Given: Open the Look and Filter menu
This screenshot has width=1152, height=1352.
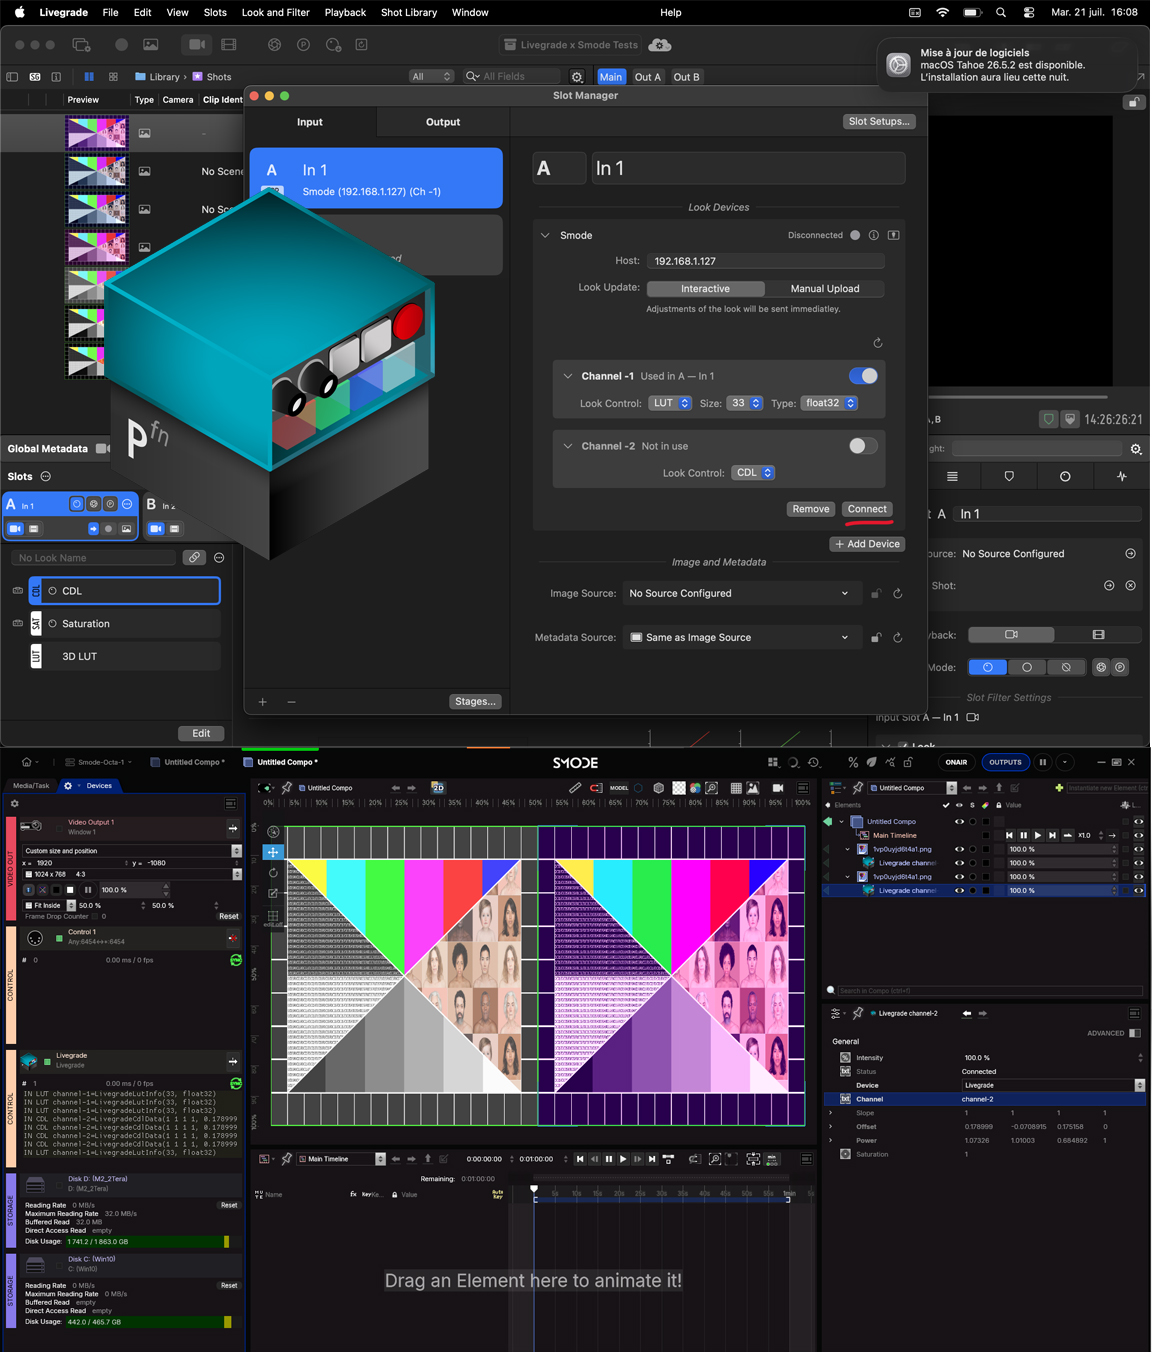Looking at the screenshot, I should (276, 13).
